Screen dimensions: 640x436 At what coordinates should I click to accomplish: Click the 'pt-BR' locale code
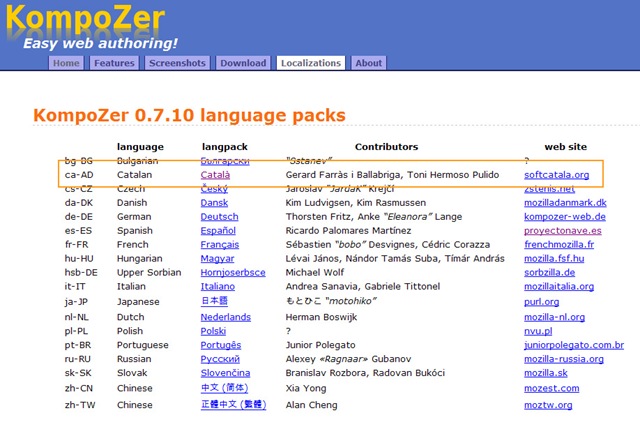(x=78, y=345)
